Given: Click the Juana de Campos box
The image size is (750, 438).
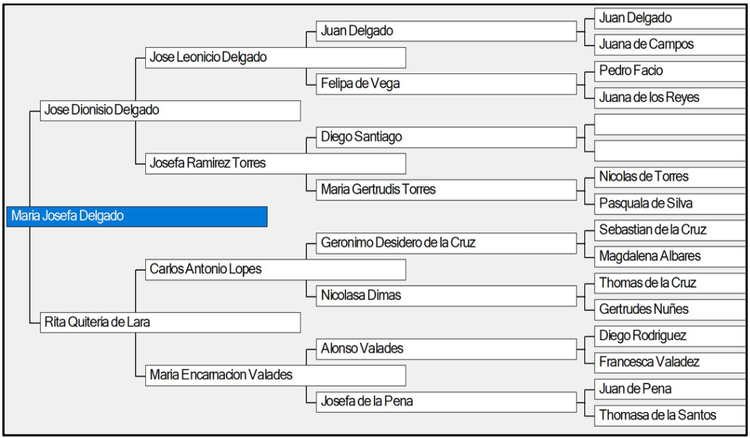Looking at the screenshot, I should click(x=671, y=44).
